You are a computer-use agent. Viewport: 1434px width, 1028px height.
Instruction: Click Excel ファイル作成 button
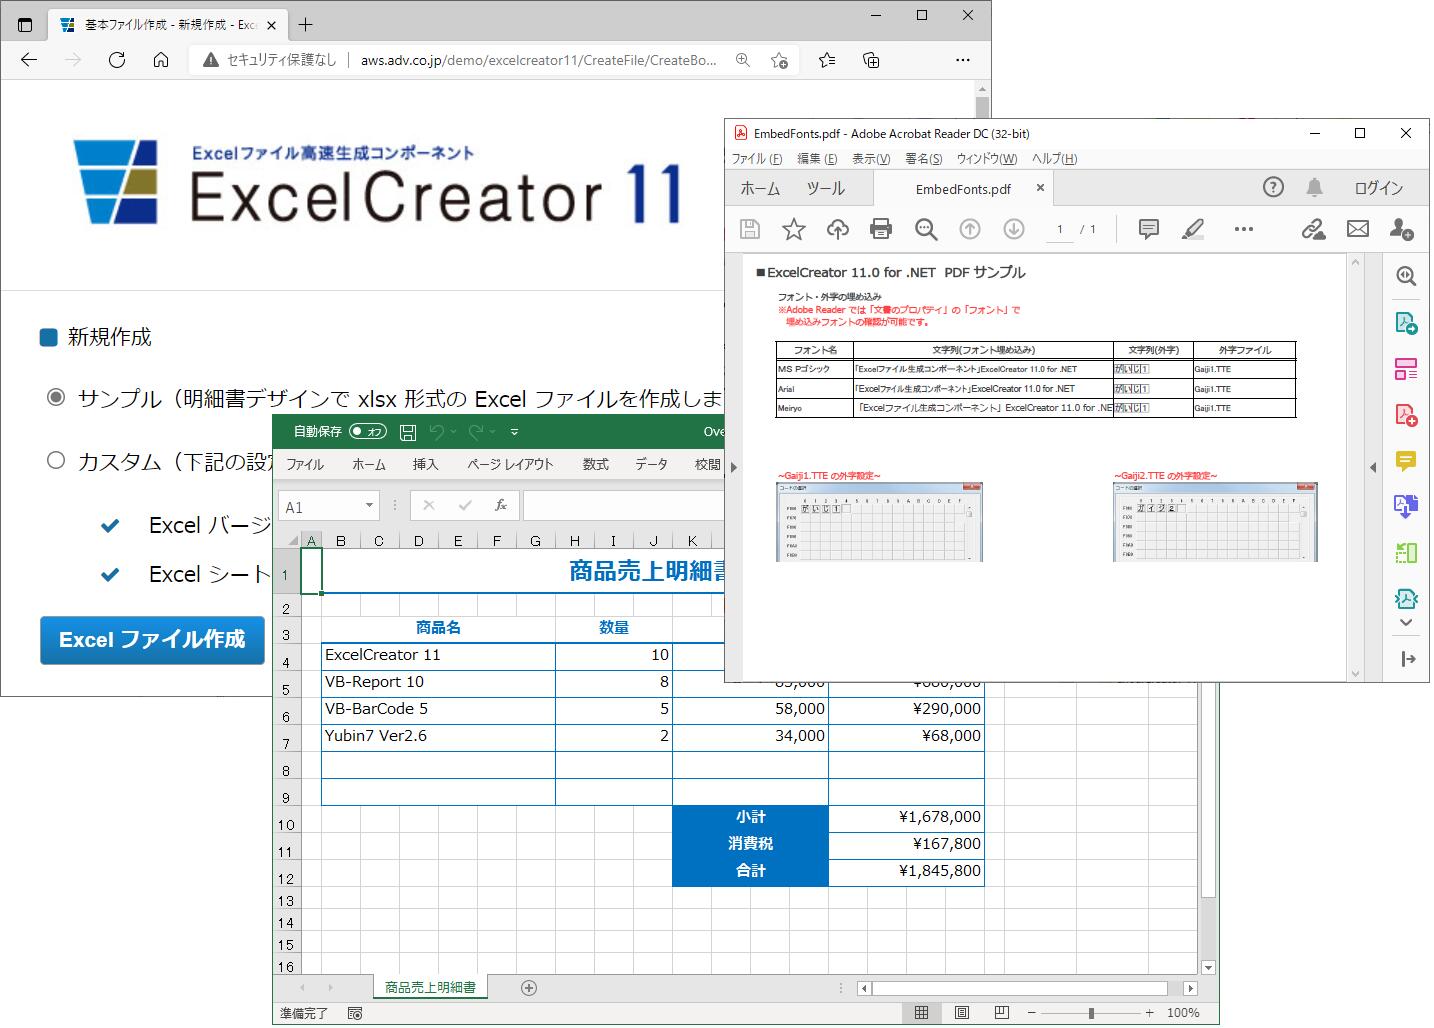coord(152,640)
